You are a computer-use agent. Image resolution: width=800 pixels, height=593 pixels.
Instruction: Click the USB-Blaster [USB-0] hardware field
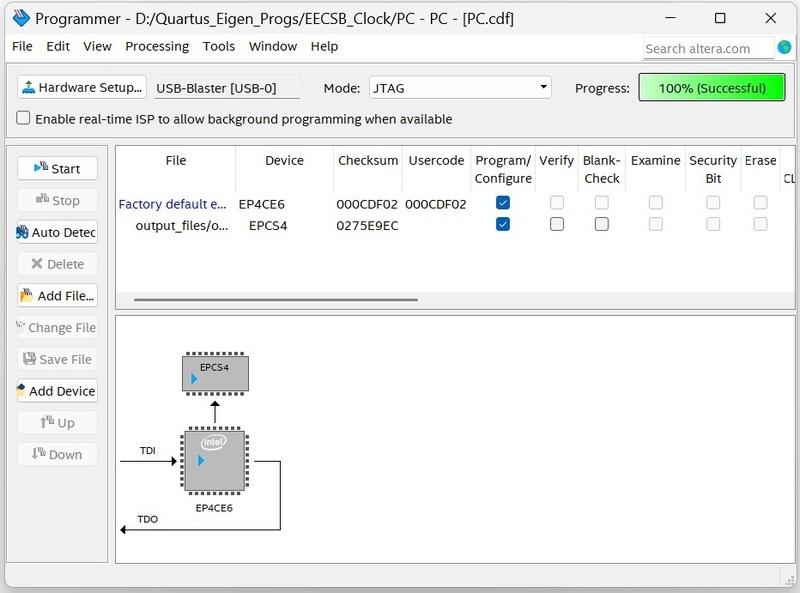tap(227, 88)
